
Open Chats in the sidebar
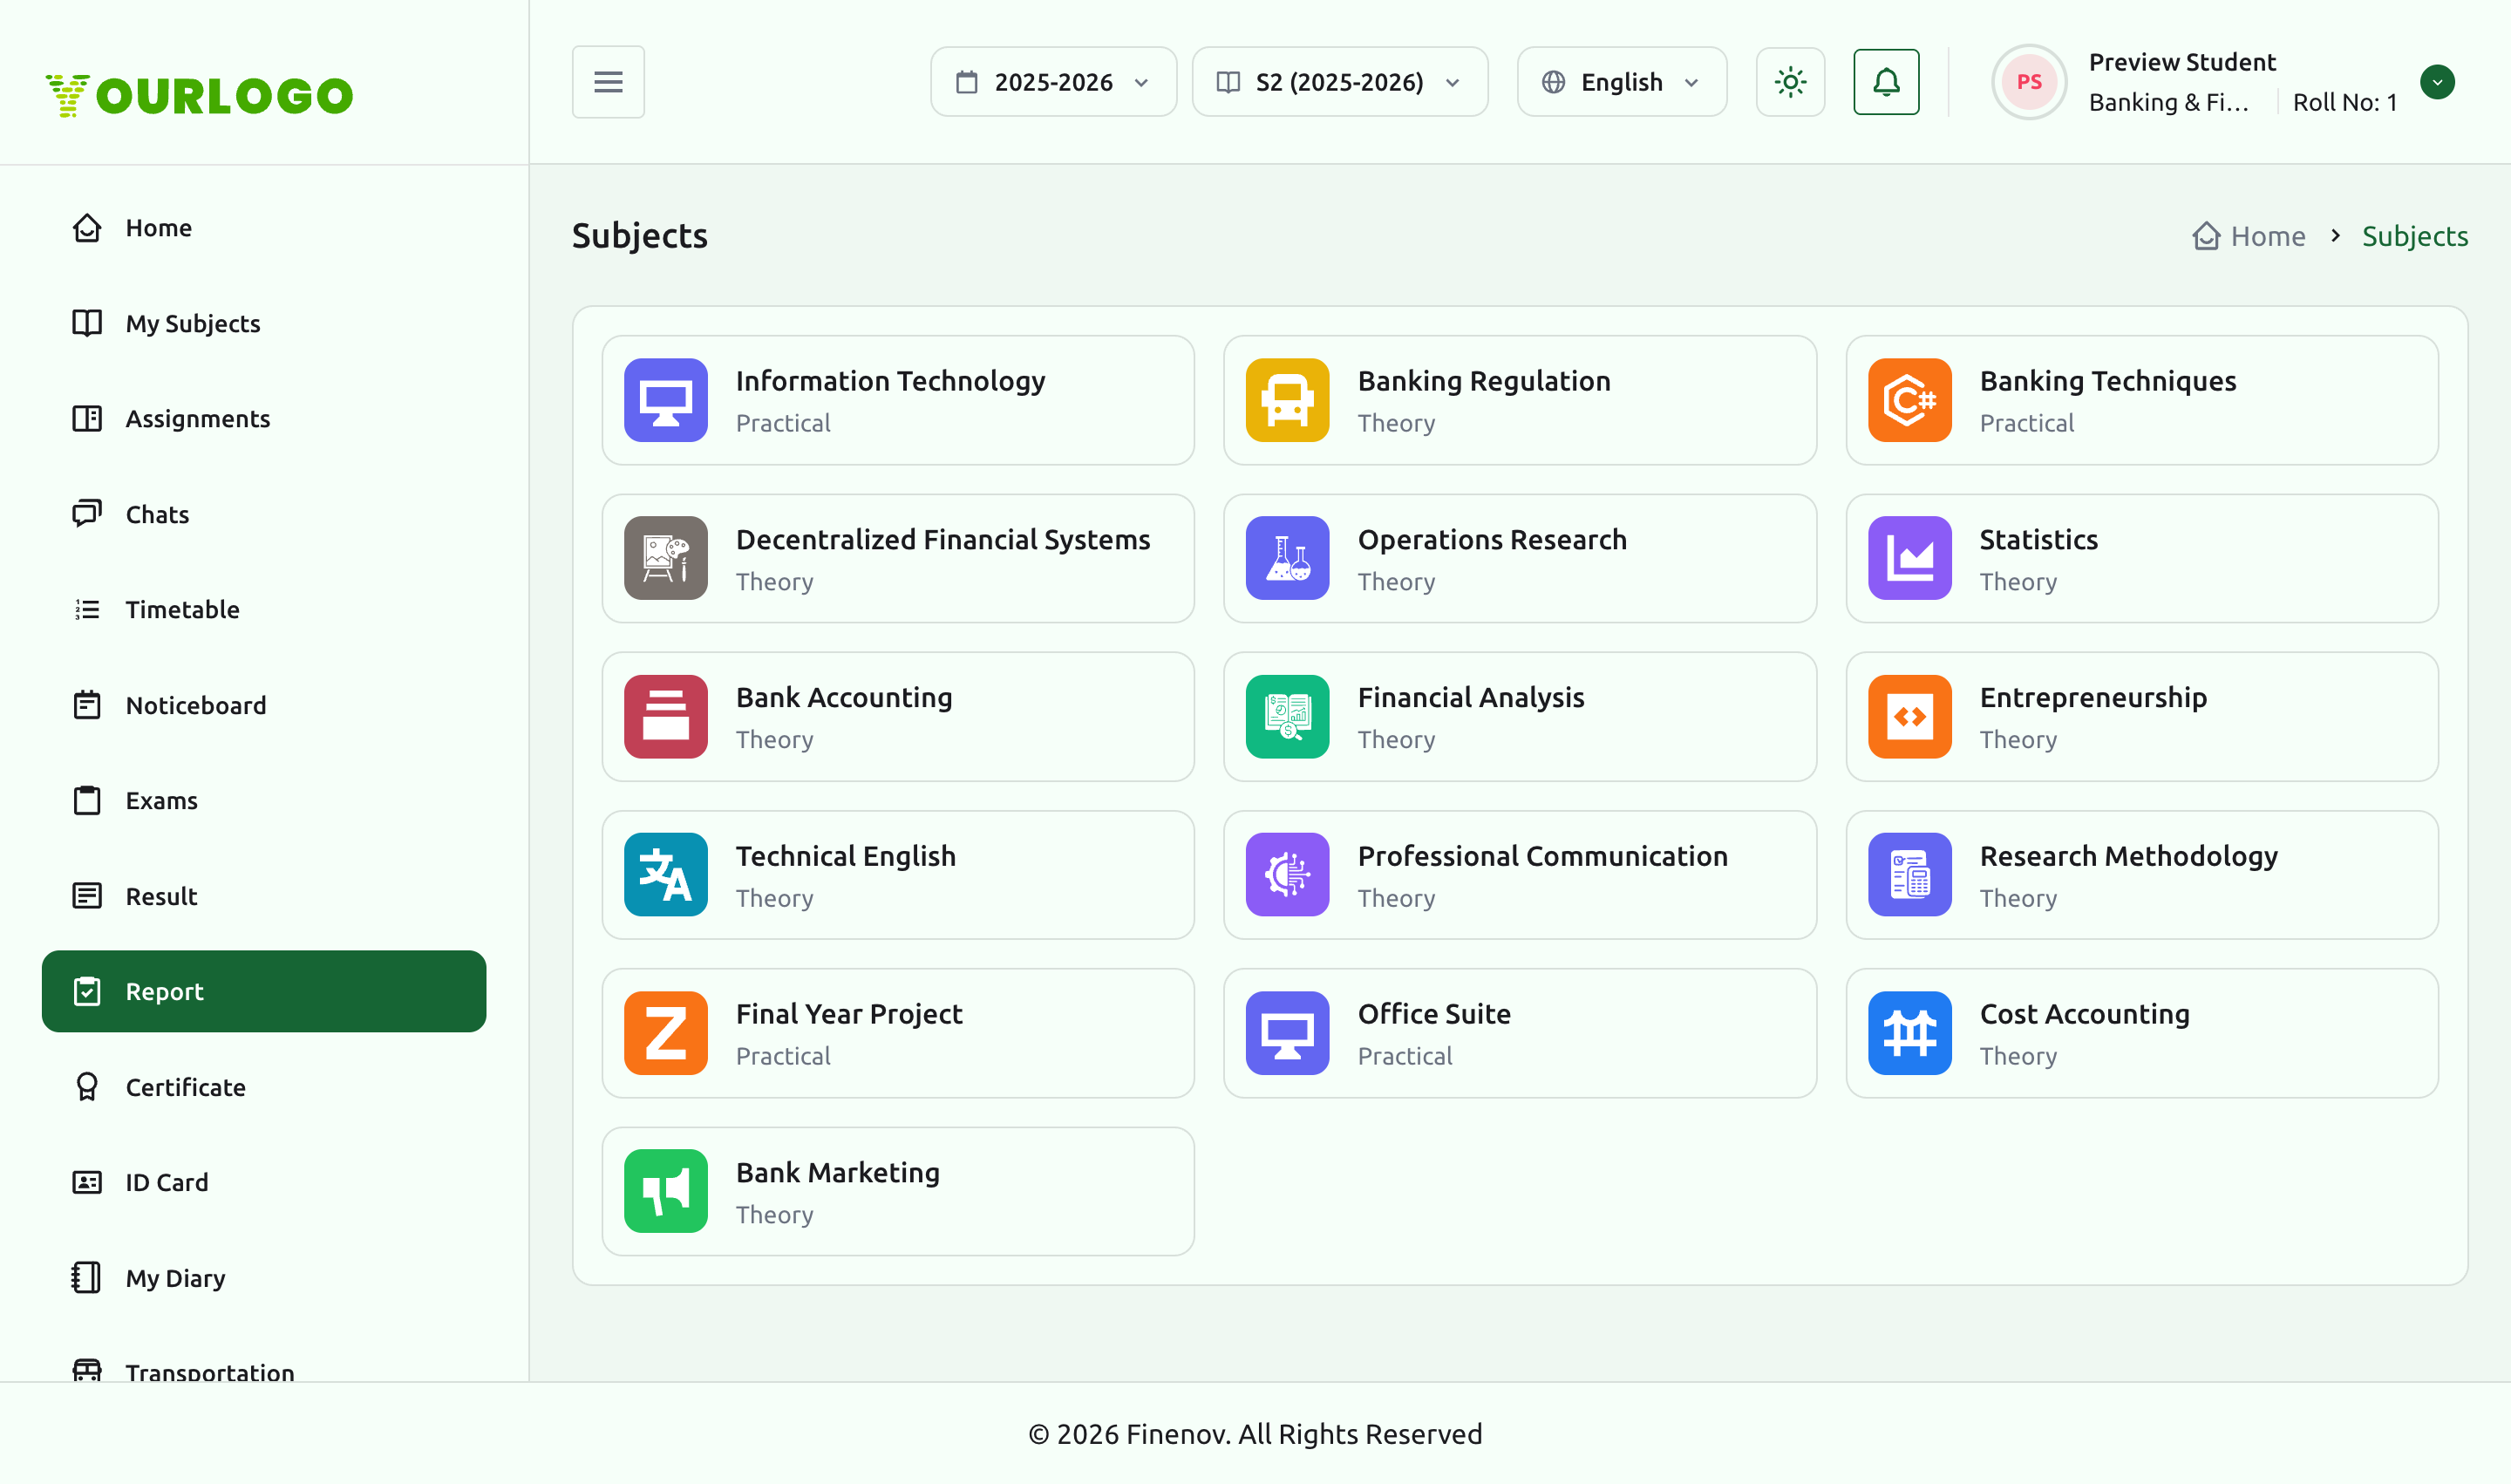264,514
